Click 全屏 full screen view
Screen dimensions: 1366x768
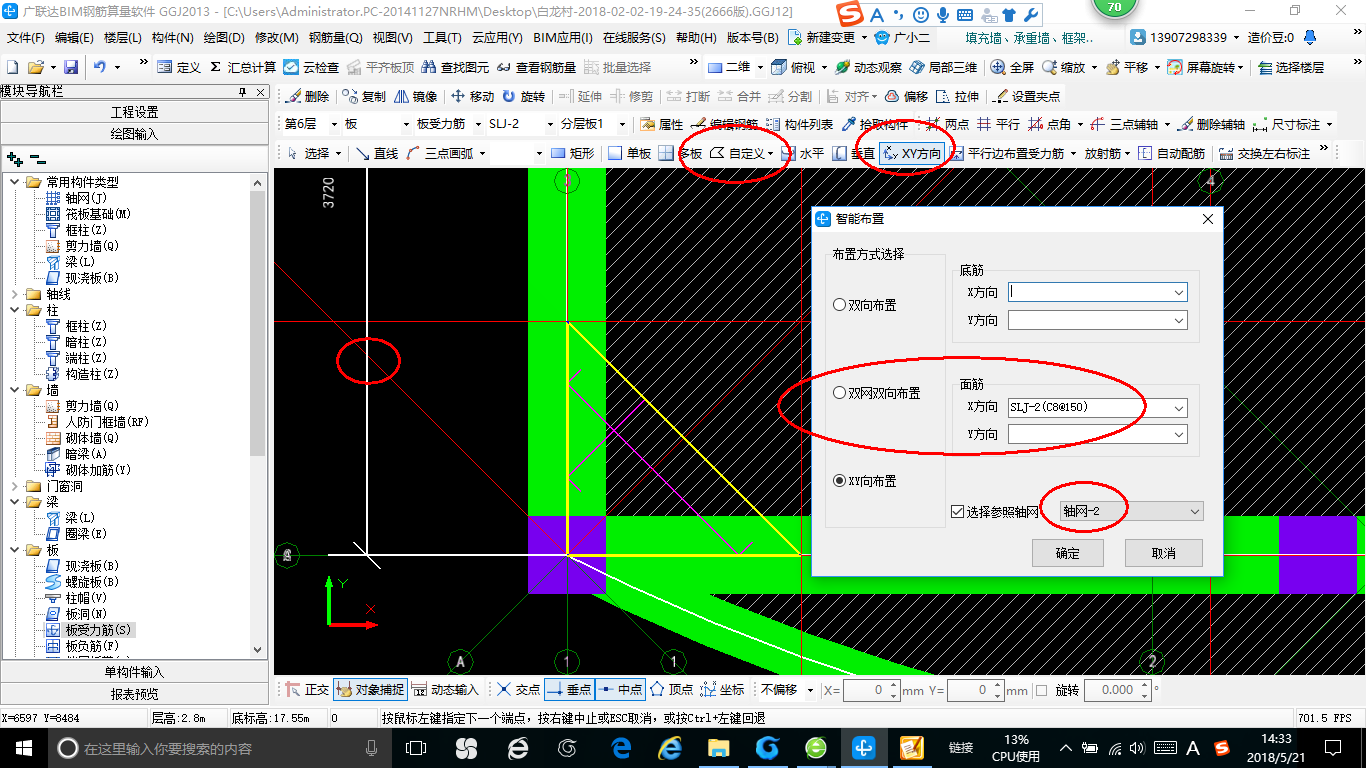1013,67
